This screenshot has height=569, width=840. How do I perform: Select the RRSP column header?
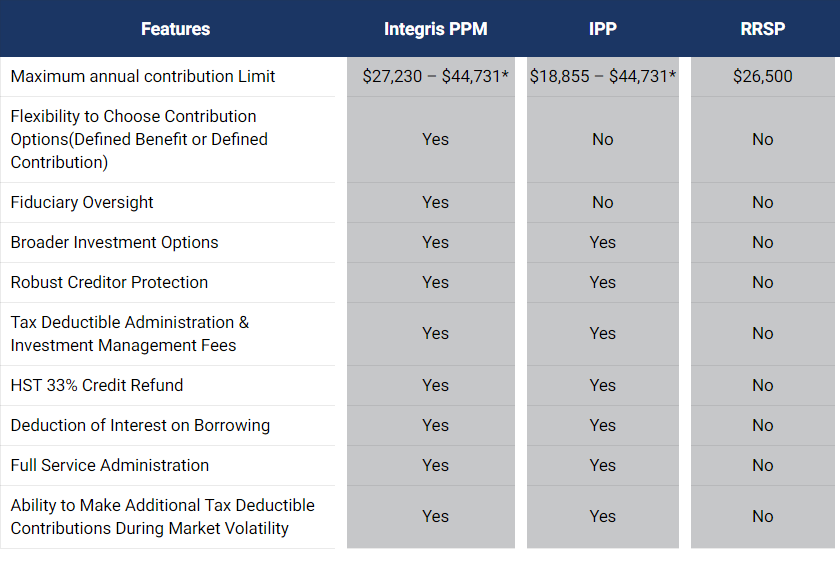(762, 29)
